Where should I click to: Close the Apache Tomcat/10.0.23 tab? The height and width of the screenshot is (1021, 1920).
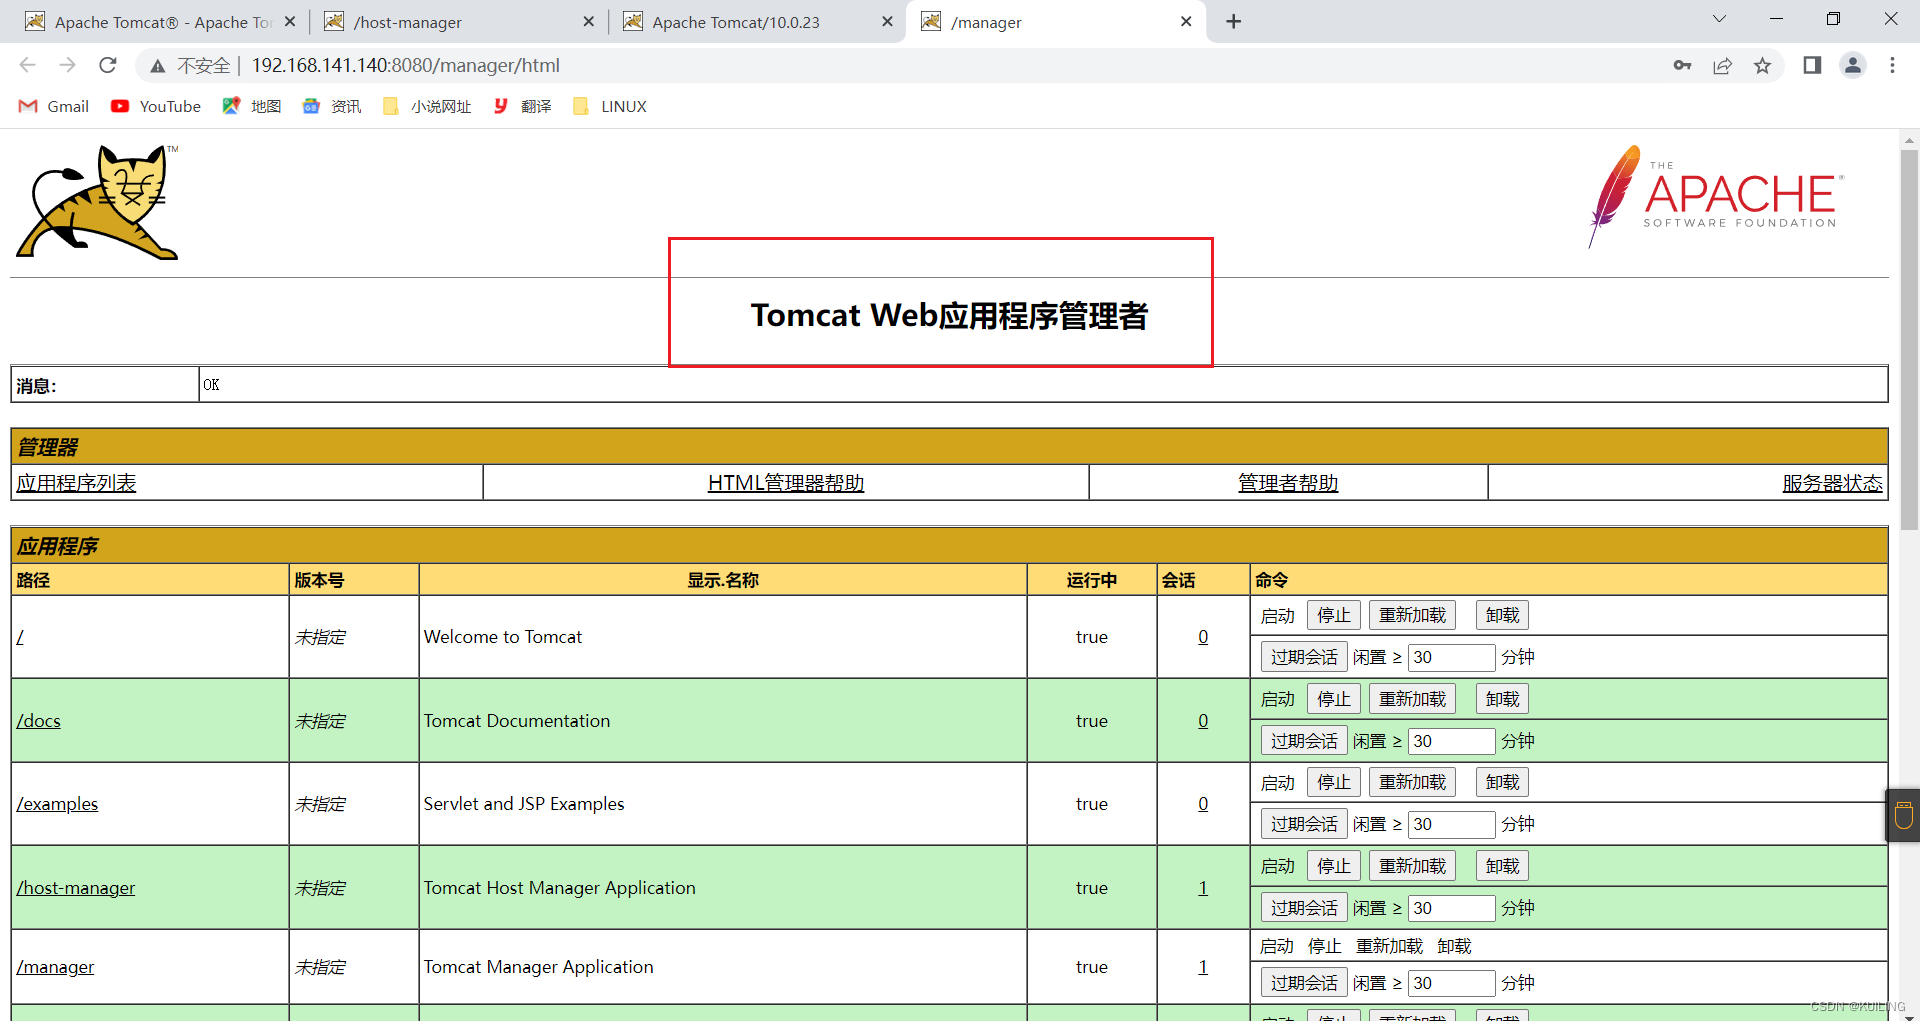click(x=887, y=21)
